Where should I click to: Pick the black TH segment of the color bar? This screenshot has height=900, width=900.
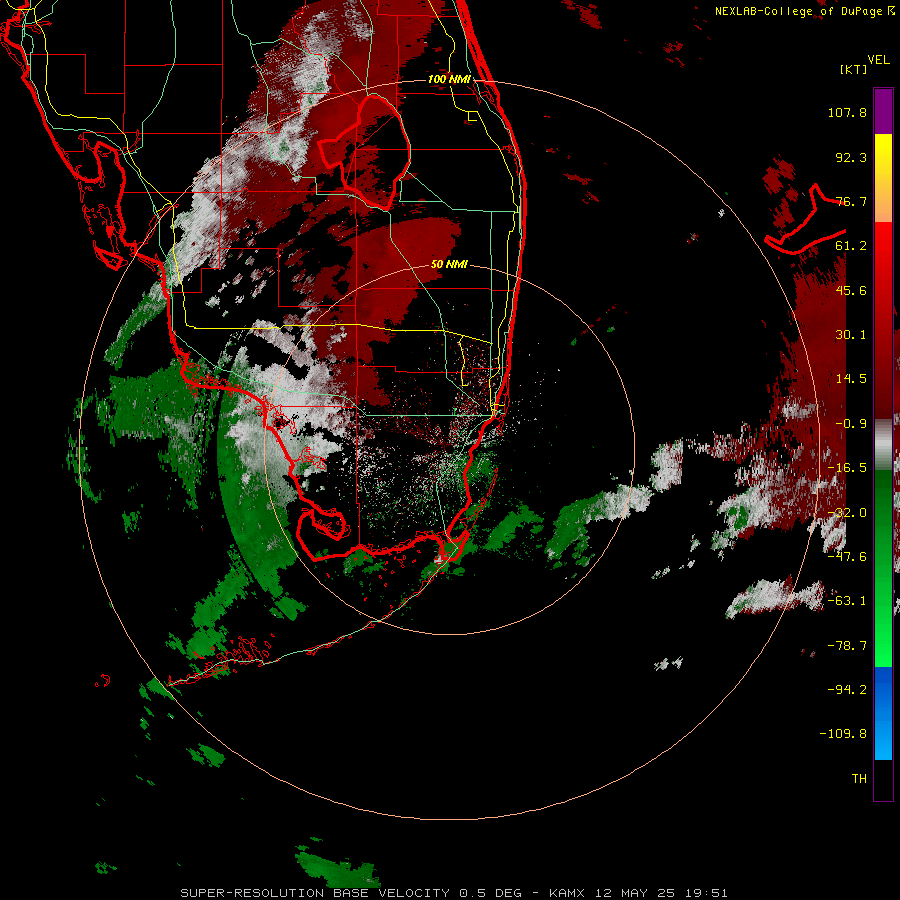coord(883,779)
